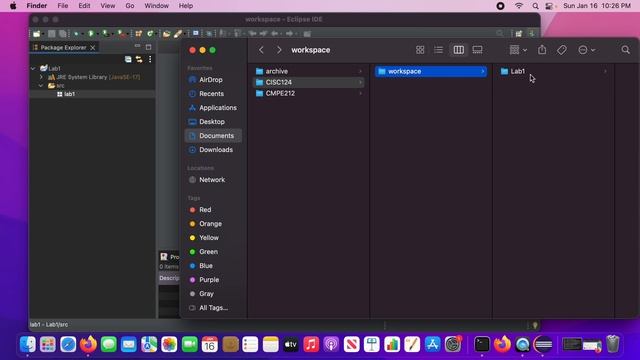Click the Wi-Fi status icon
The width and height of the screenshot is (640, 360).
point(519,6)
